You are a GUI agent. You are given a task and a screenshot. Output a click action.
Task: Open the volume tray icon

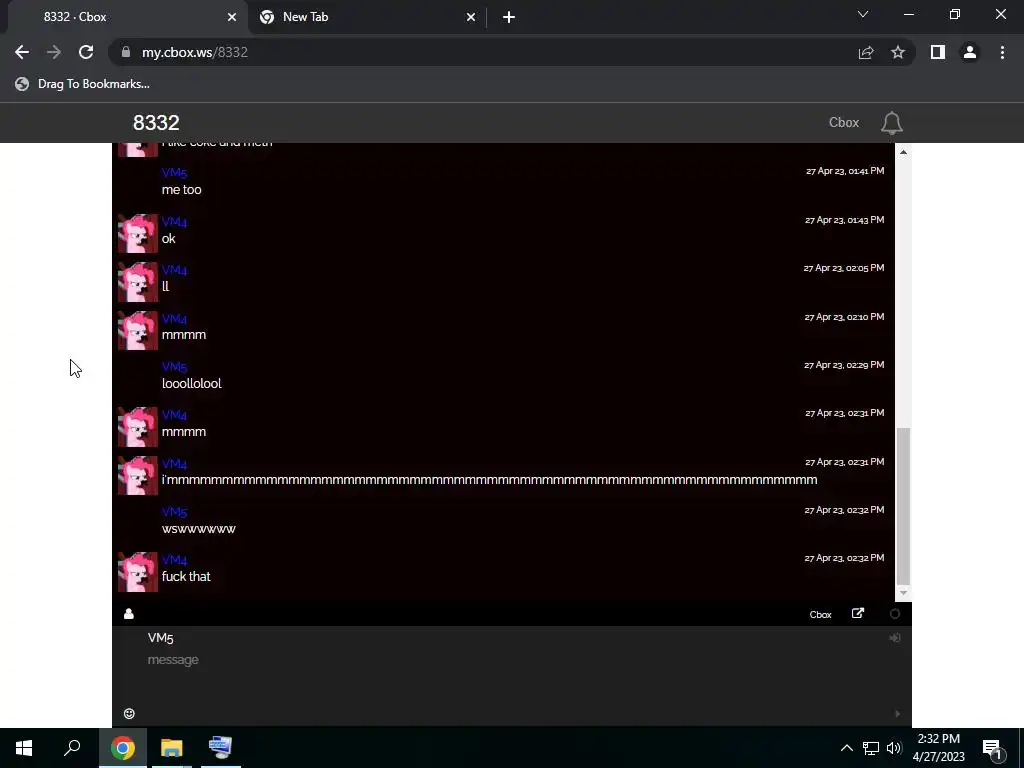[893, 748]
